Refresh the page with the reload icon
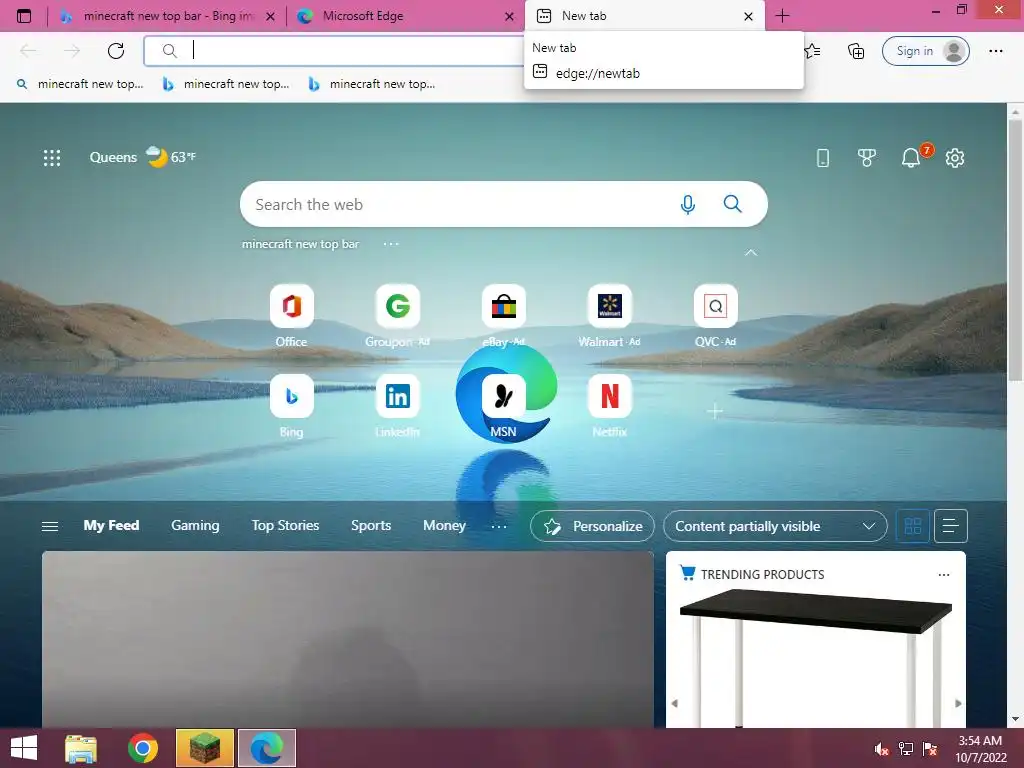Screen dimensions: 1024x768 (x=116, y=51)
